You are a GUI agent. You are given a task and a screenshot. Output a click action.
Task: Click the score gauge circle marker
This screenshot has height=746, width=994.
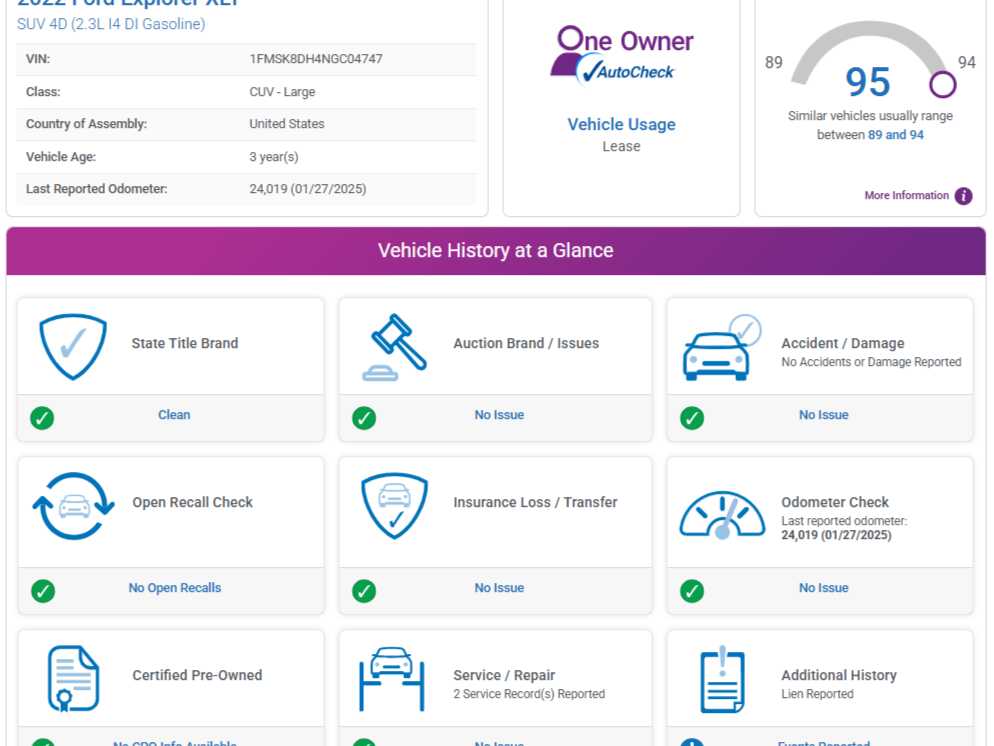click(x=943, y=84)
